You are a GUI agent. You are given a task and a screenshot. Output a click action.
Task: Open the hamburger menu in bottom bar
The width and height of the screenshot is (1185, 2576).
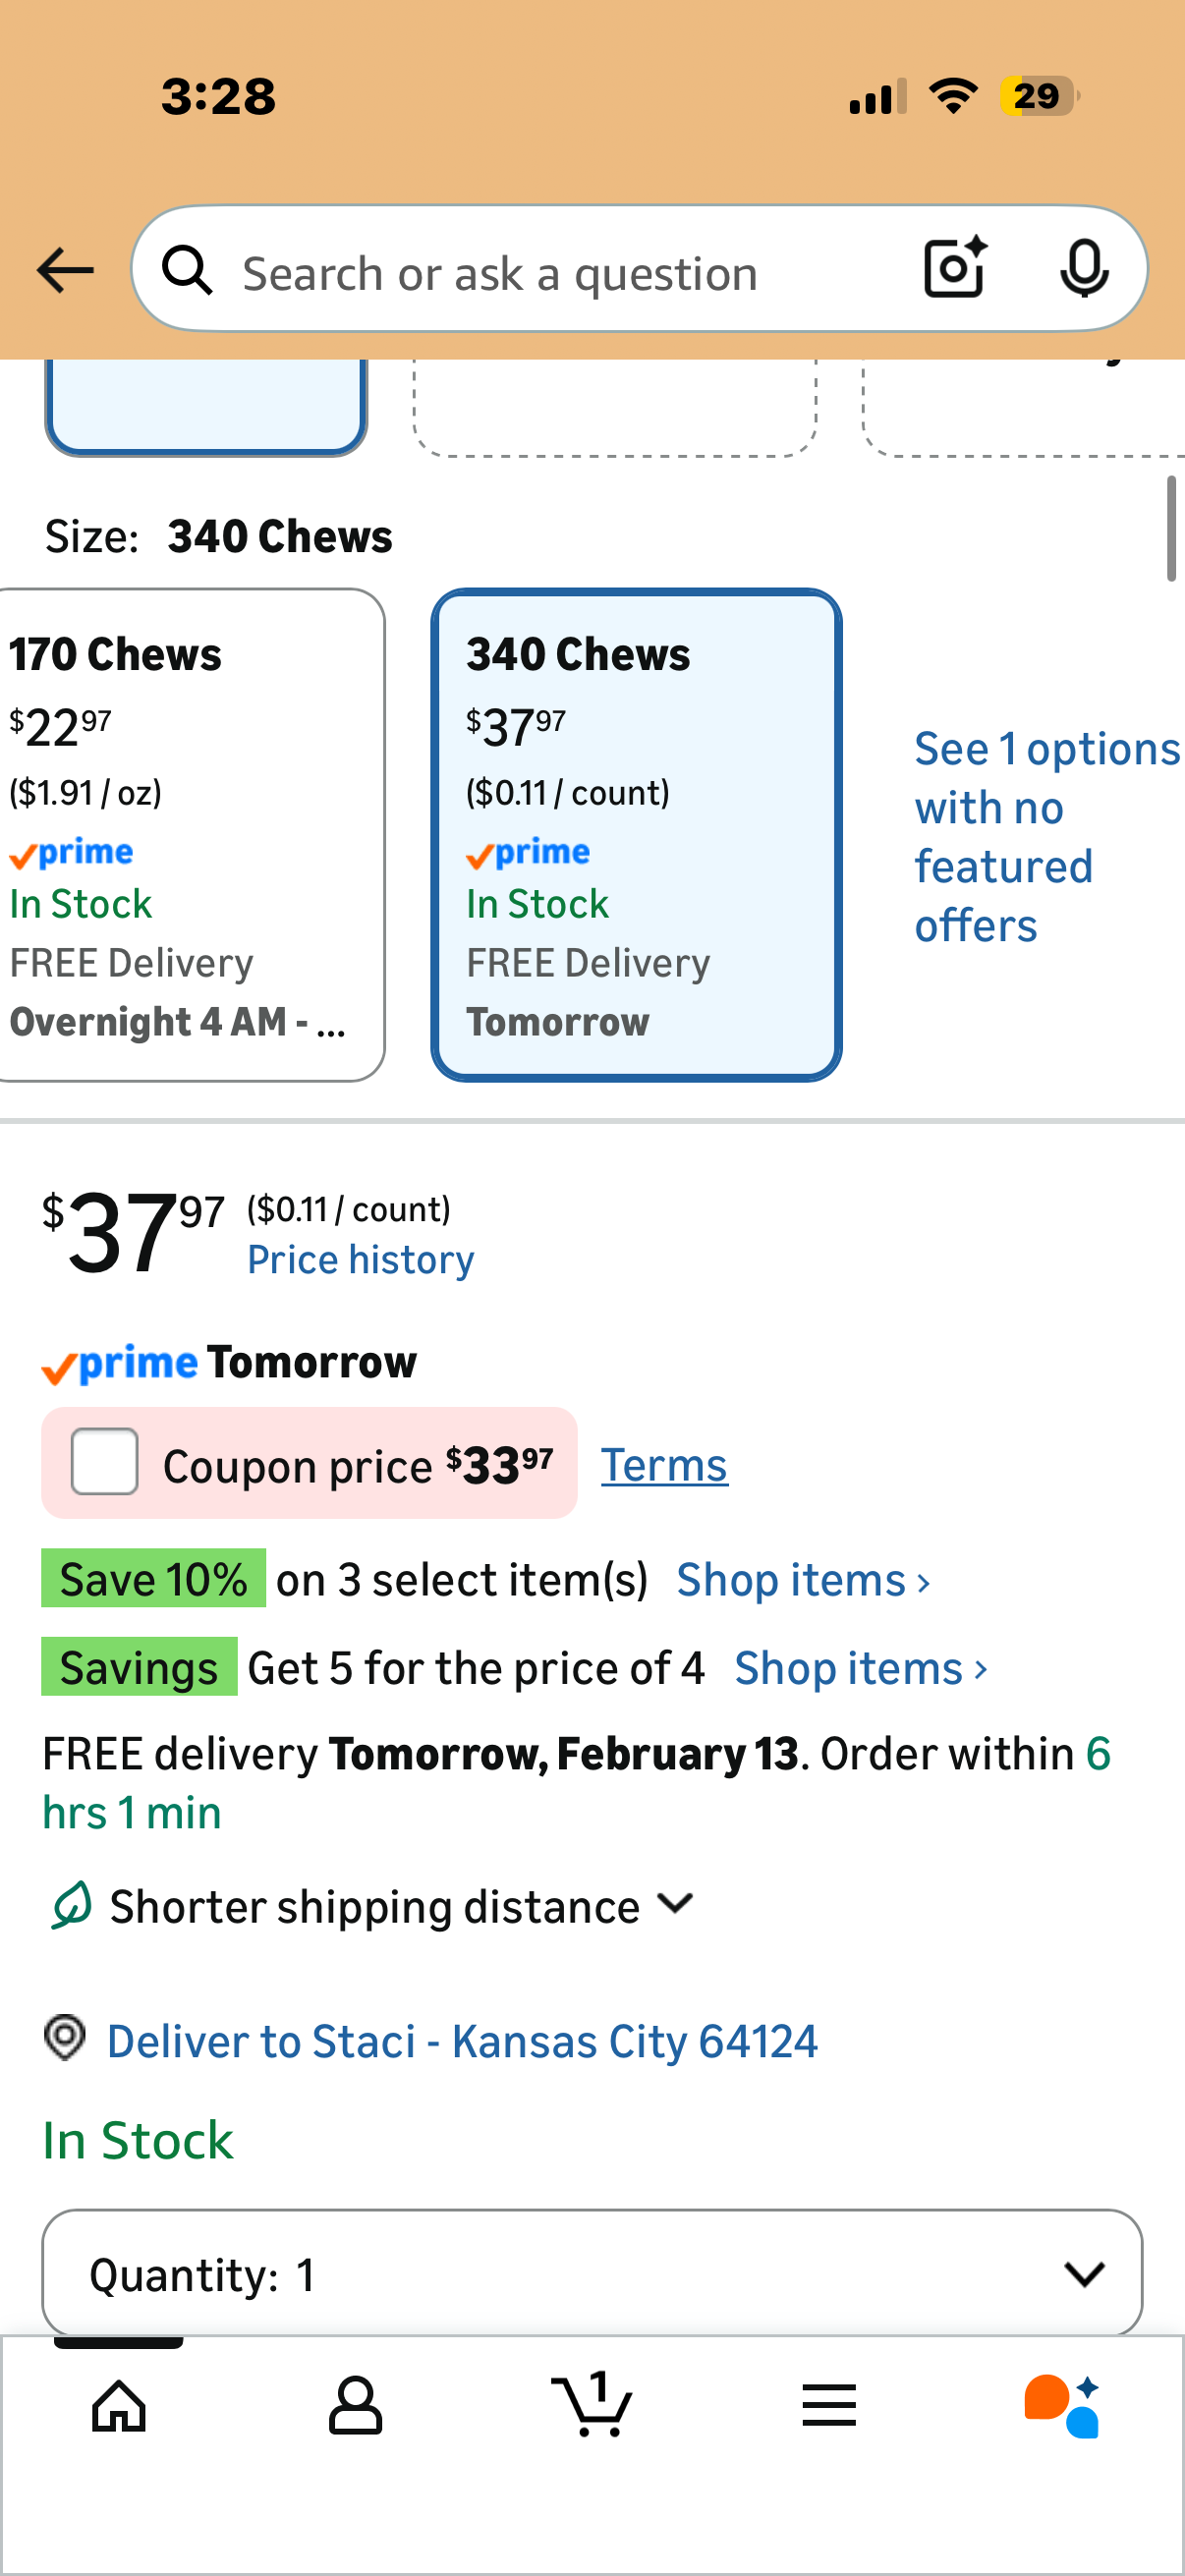tap(829, 2404)
